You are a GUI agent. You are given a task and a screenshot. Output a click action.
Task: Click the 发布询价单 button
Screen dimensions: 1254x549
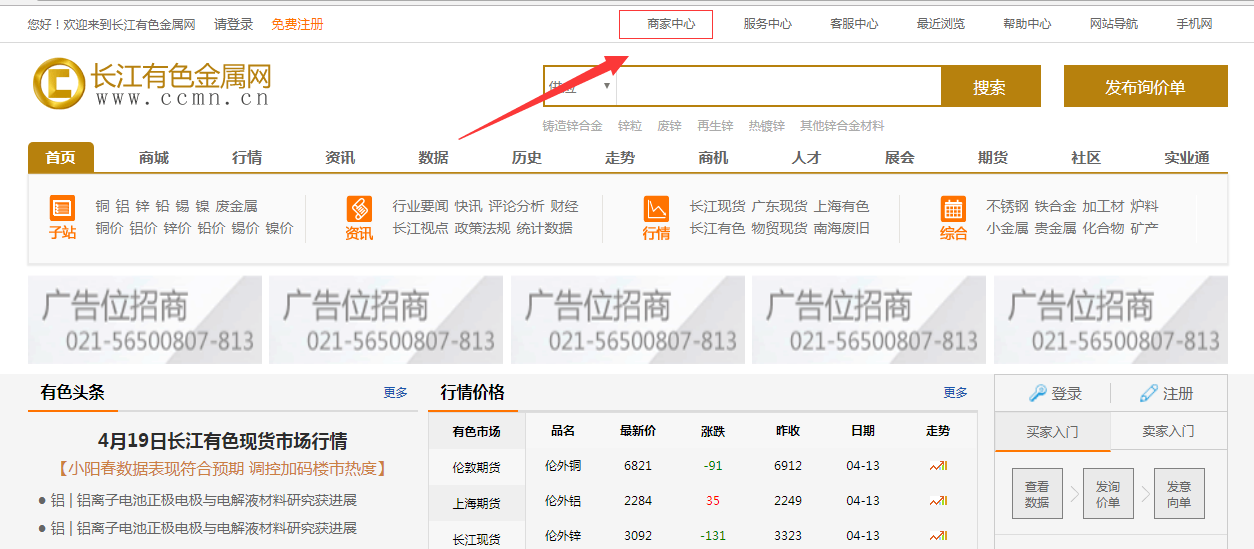coord(1145,87)
